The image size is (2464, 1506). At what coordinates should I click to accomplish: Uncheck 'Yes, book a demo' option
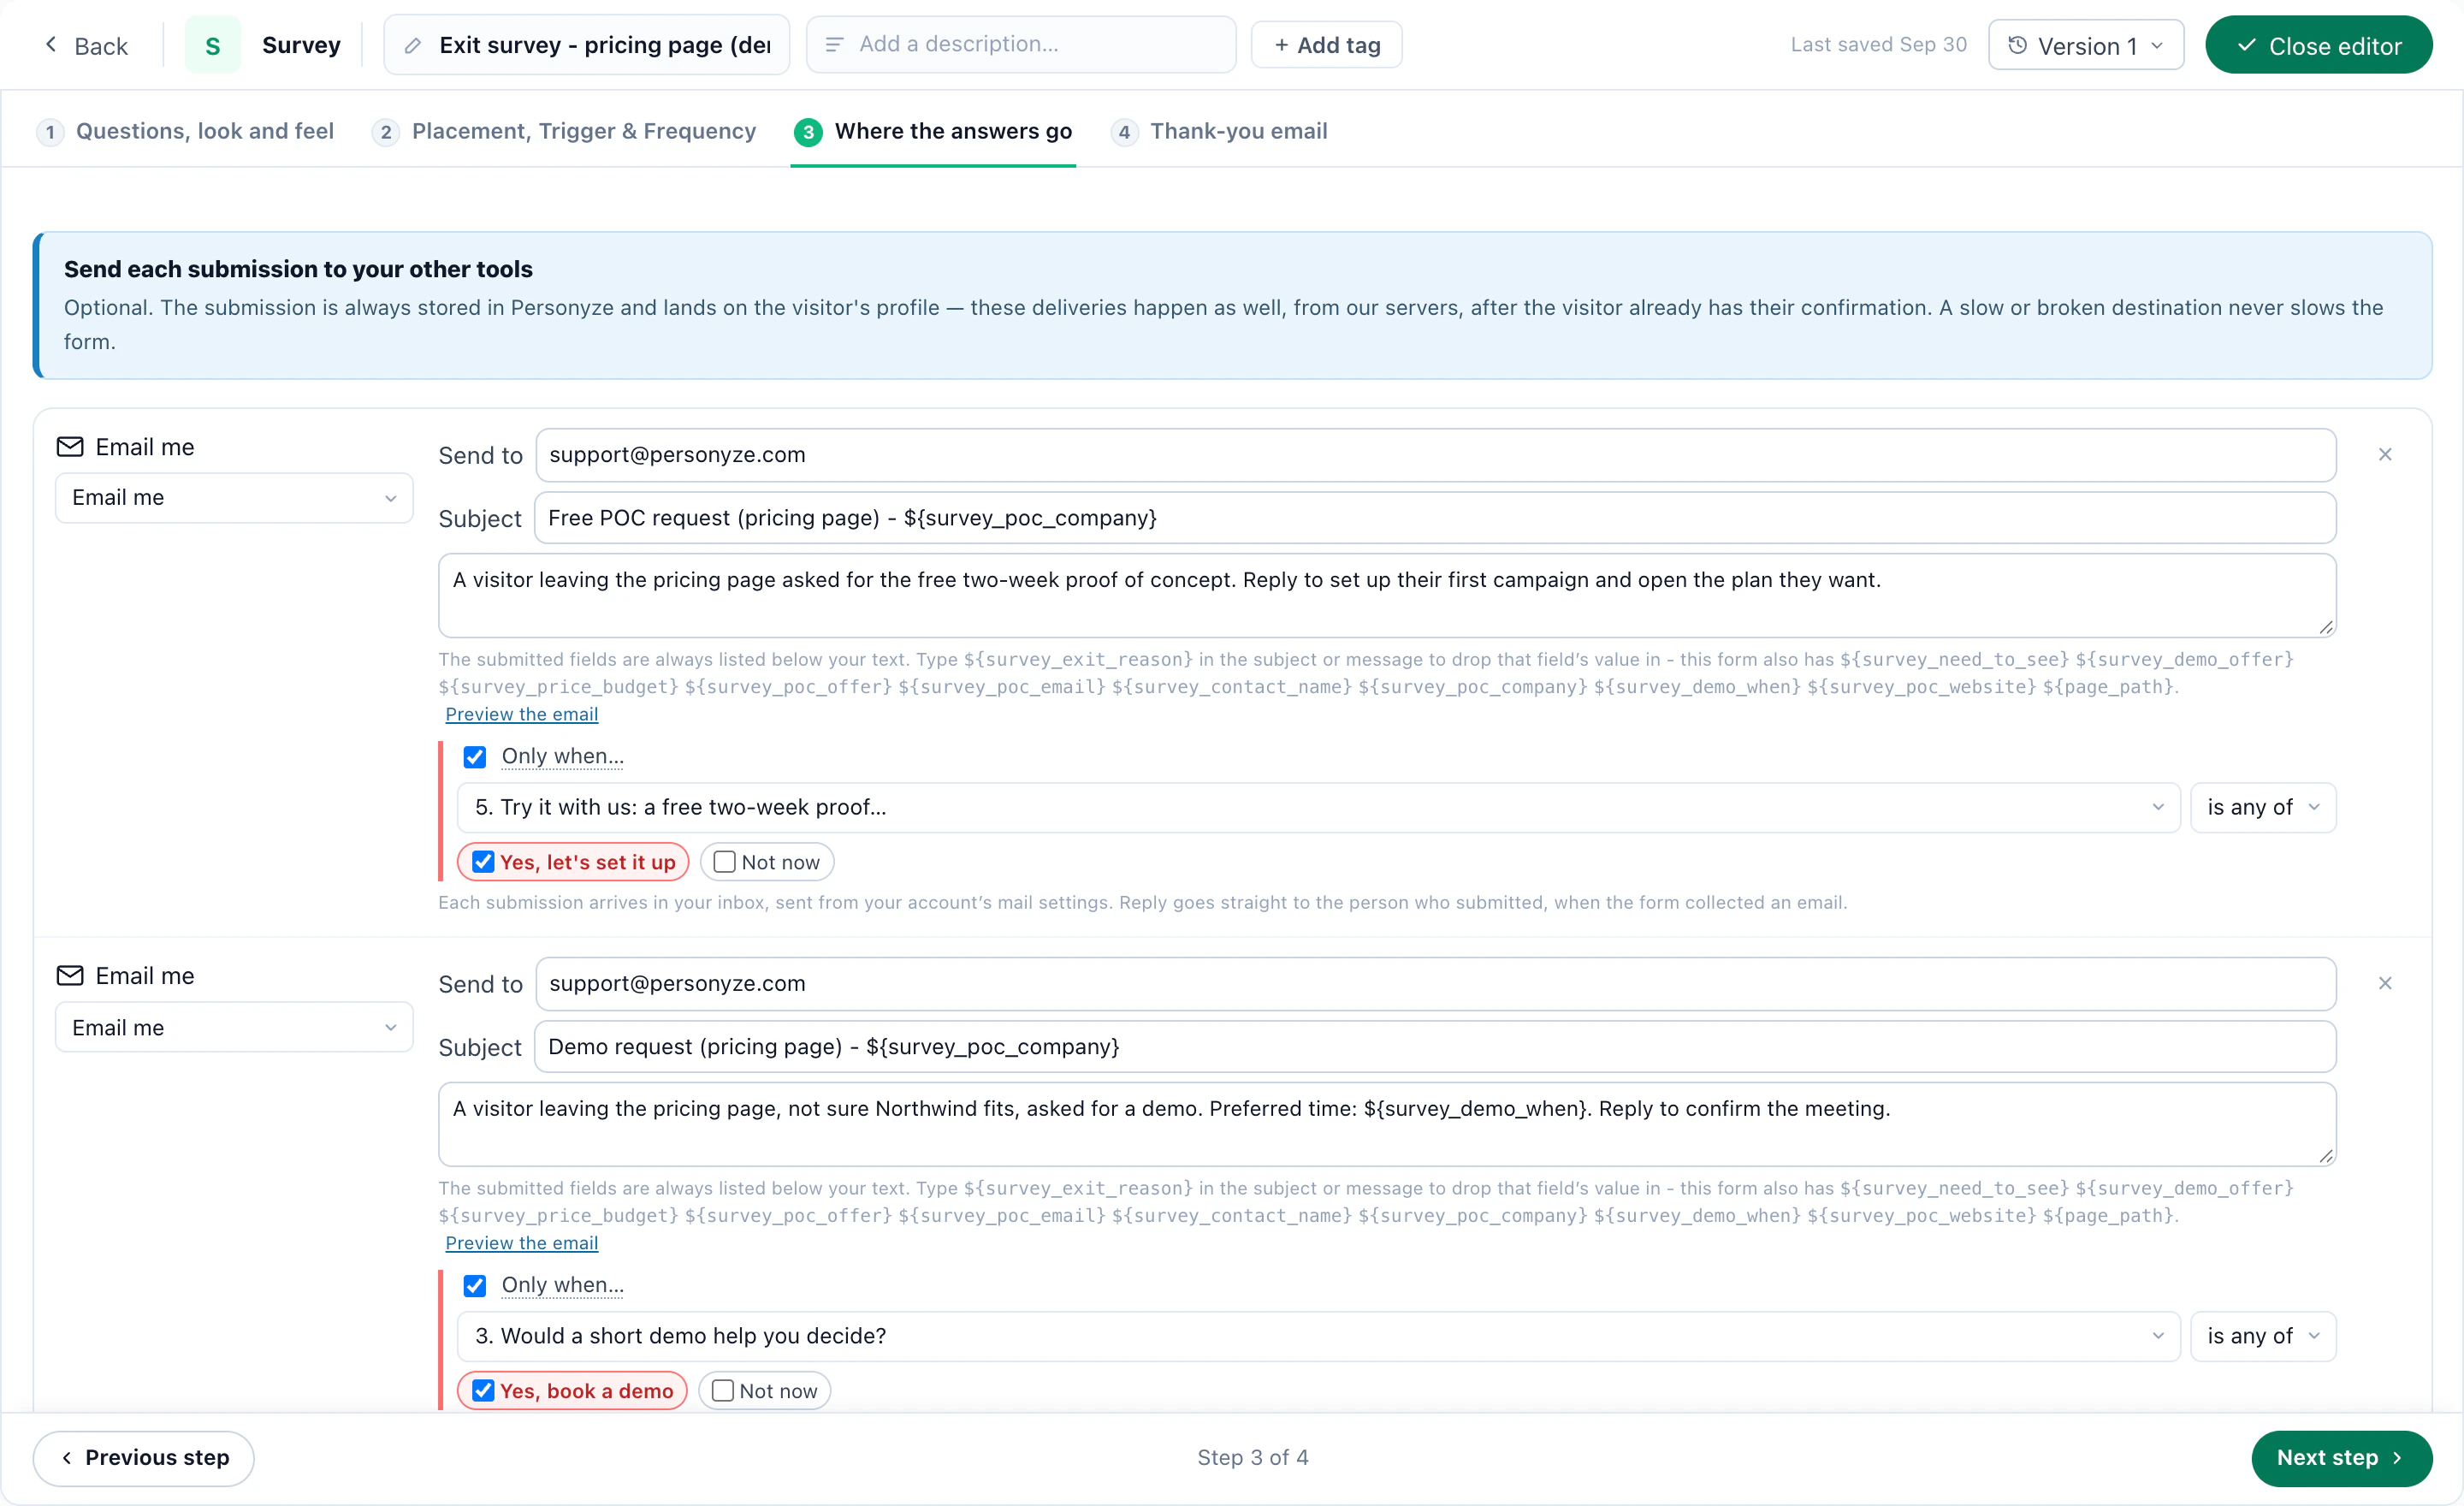pyautogui.click(x=483, y=1391)
